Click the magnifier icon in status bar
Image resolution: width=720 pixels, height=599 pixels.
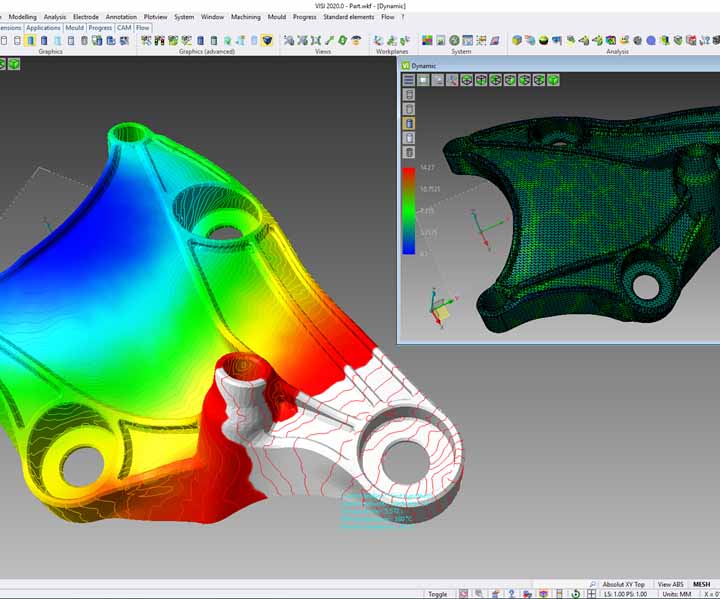pyautogui.click(x=592, y=584)
